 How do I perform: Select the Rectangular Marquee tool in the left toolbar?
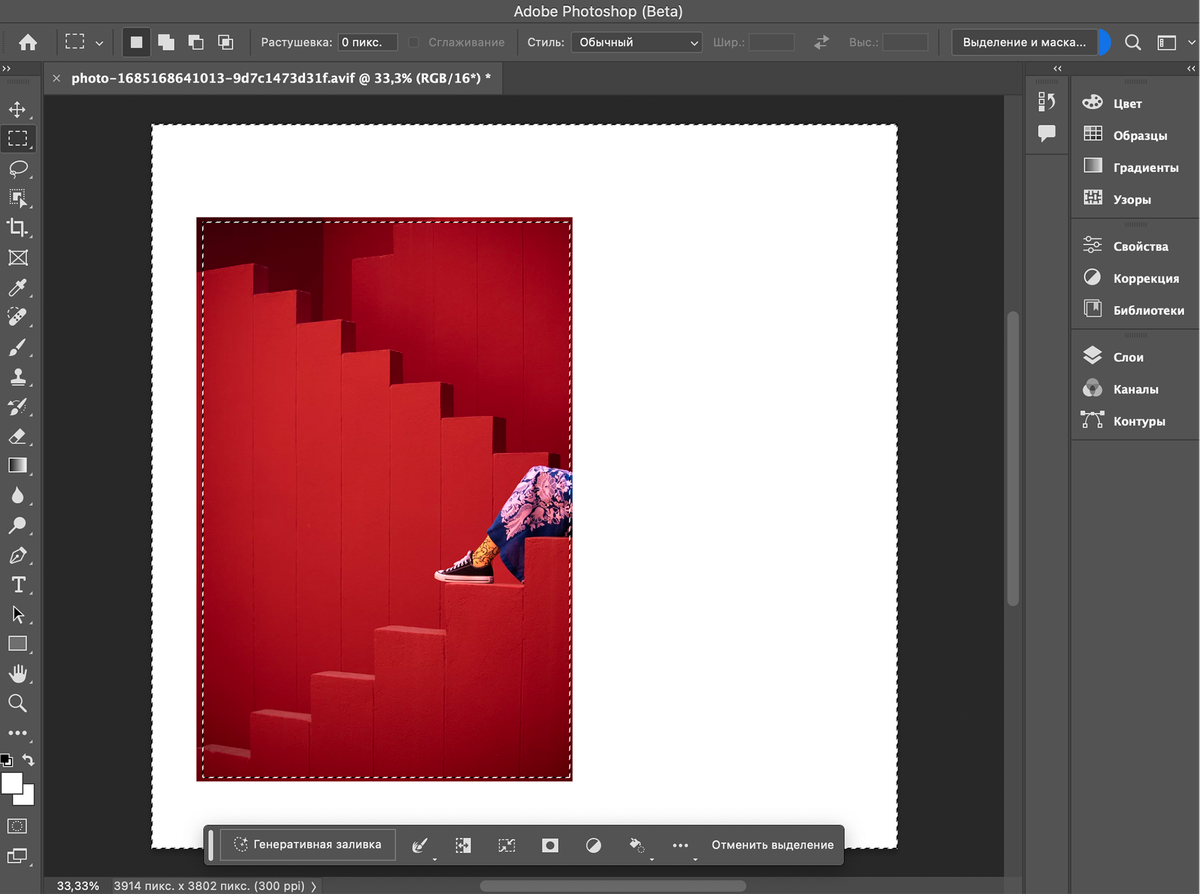pyautogui.click(x=17, y=138)
